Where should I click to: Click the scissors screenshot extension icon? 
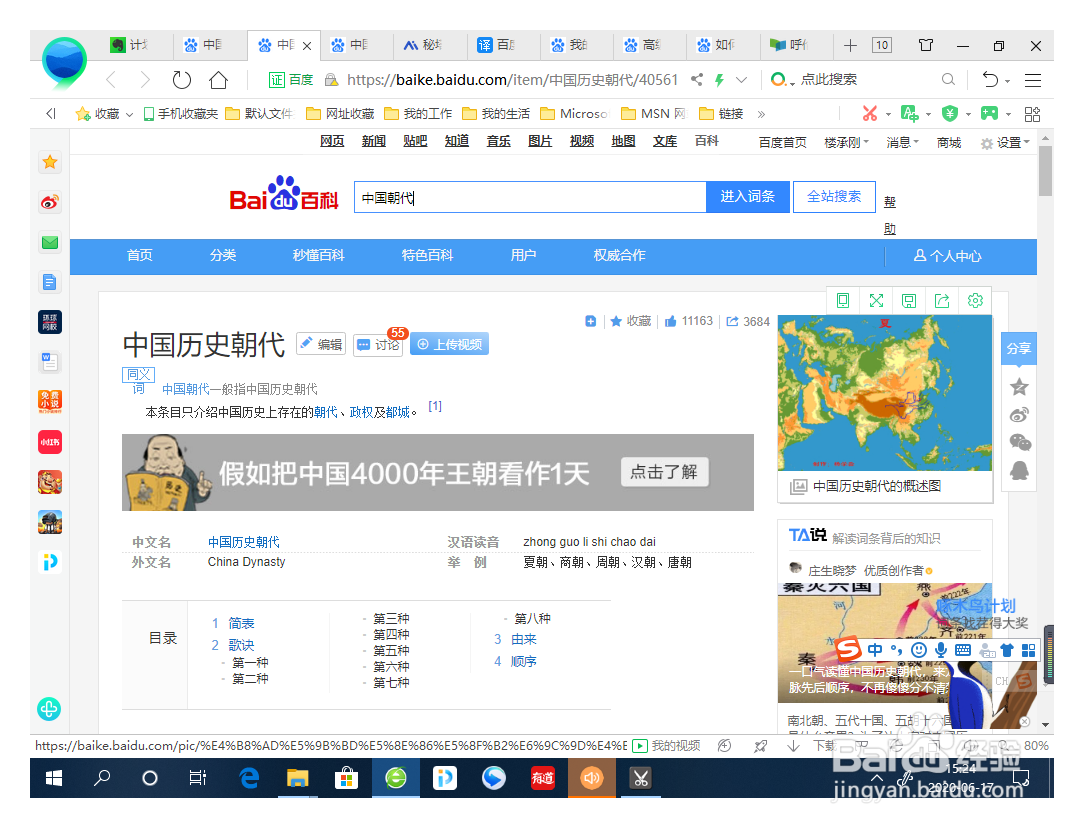pyautogui.click(x=870, y=113)
